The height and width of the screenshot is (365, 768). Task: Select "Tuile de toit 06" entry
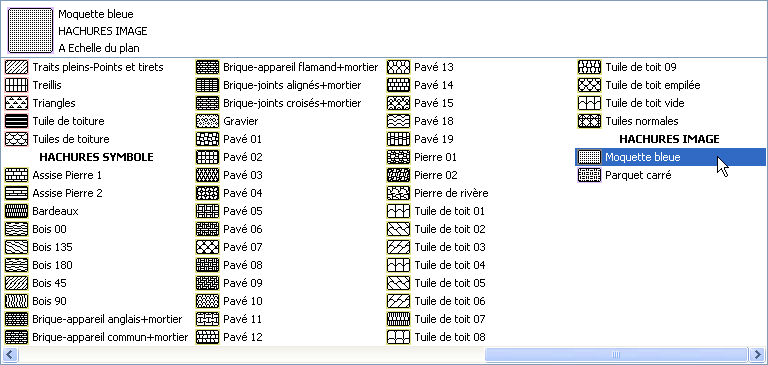click(x=436, y=301)
